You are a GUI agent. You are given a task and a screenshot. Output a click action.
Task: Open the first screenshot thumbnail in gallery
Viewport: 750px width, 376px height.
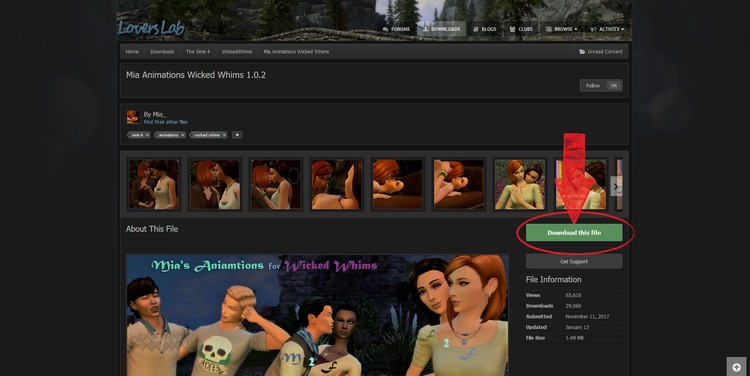coord(154,185)
